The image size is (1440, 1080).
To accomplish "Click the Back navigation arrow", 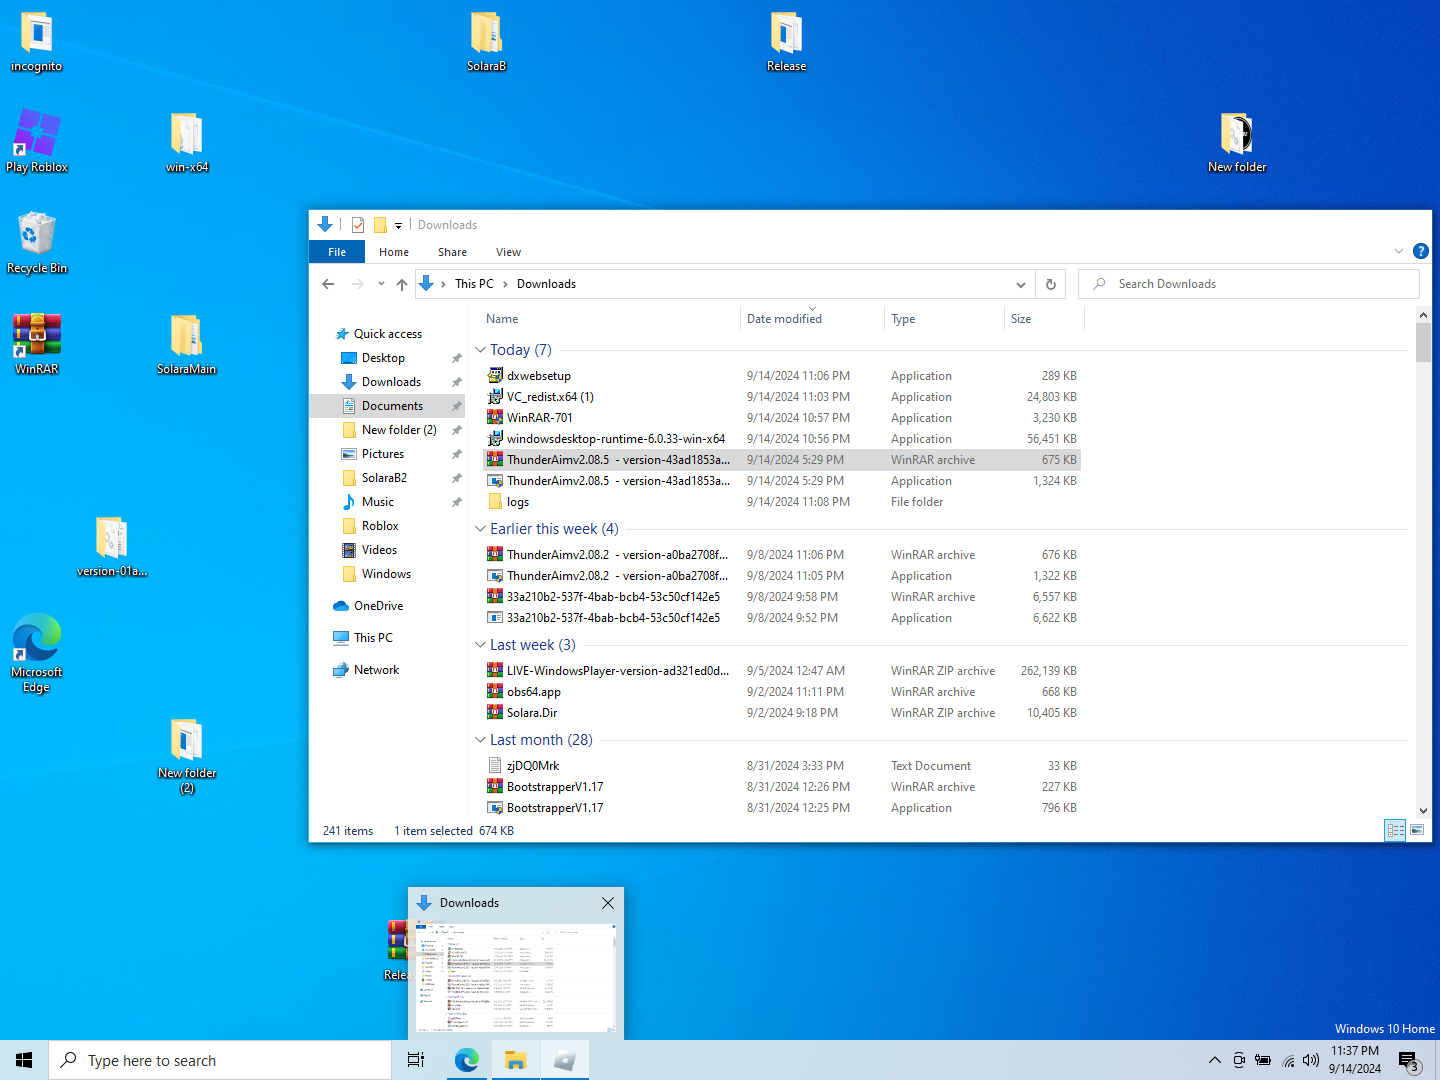I will pos(328,284).
